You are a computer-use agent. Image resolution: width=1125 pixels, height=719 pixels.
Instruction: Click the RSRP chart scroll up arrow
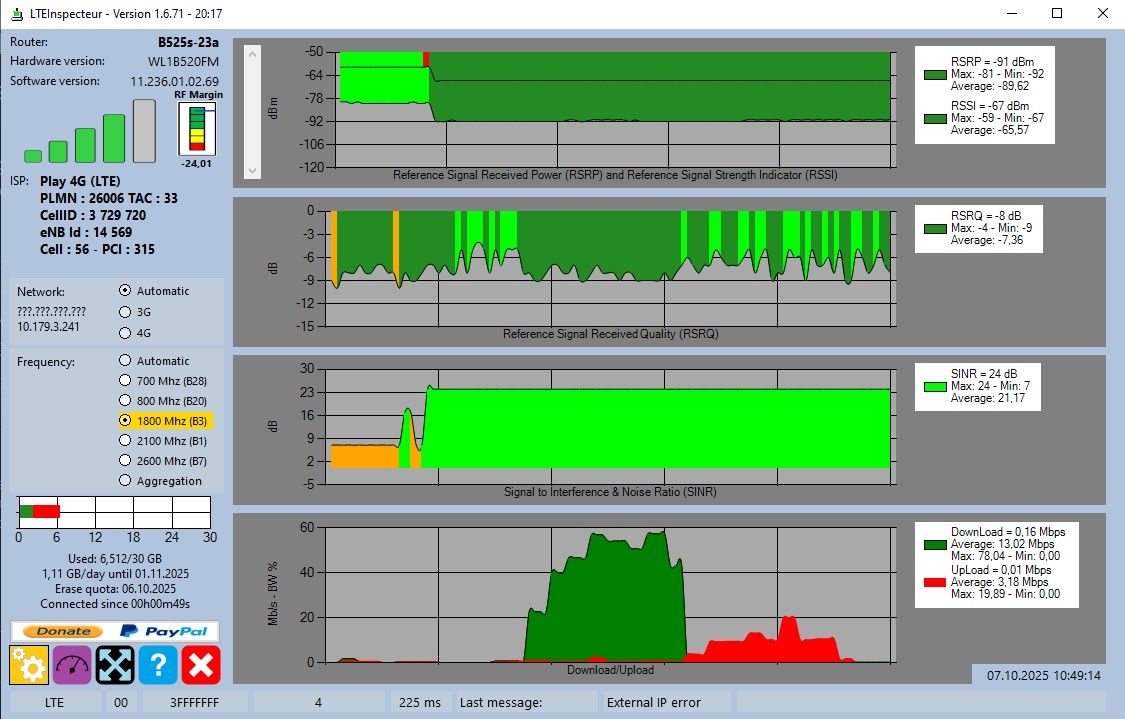click(x=252, y=54)
